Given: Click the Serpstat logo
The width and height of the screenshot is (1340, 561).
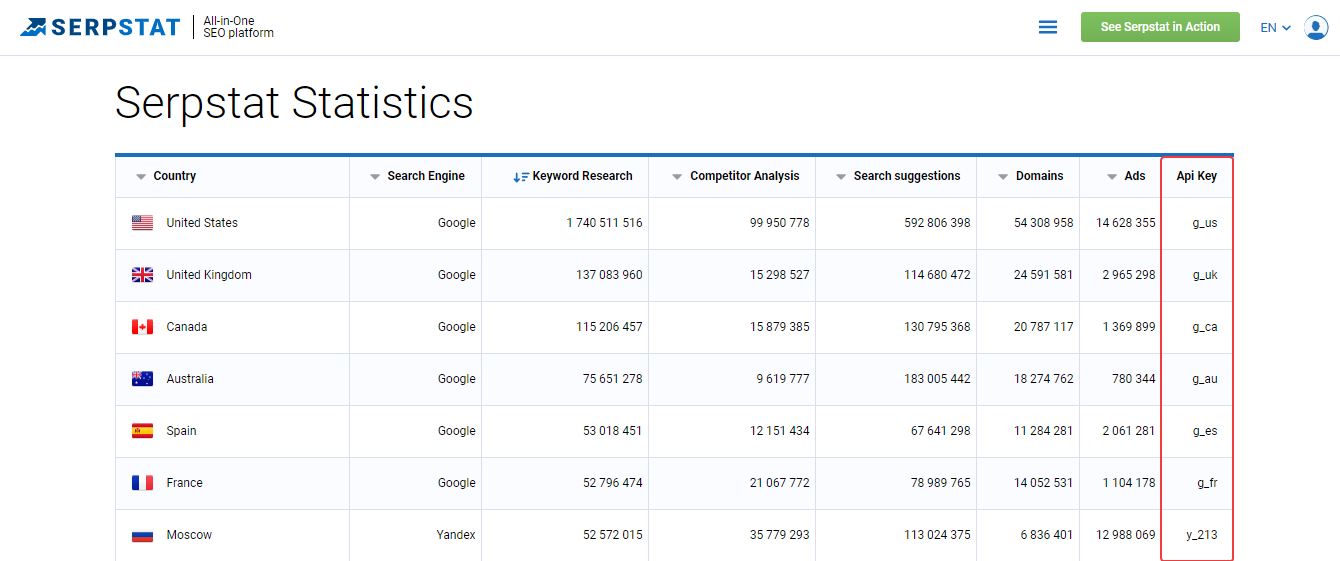Looking at the screenshot, I should (100, 27).
